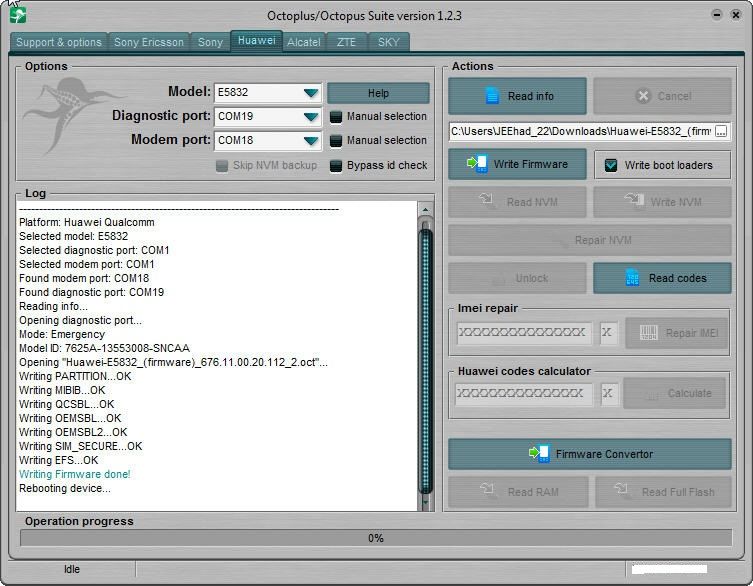Toggle Diagnostic port Manual selection checkbox

pyautogui.click(x=336, y=117)
